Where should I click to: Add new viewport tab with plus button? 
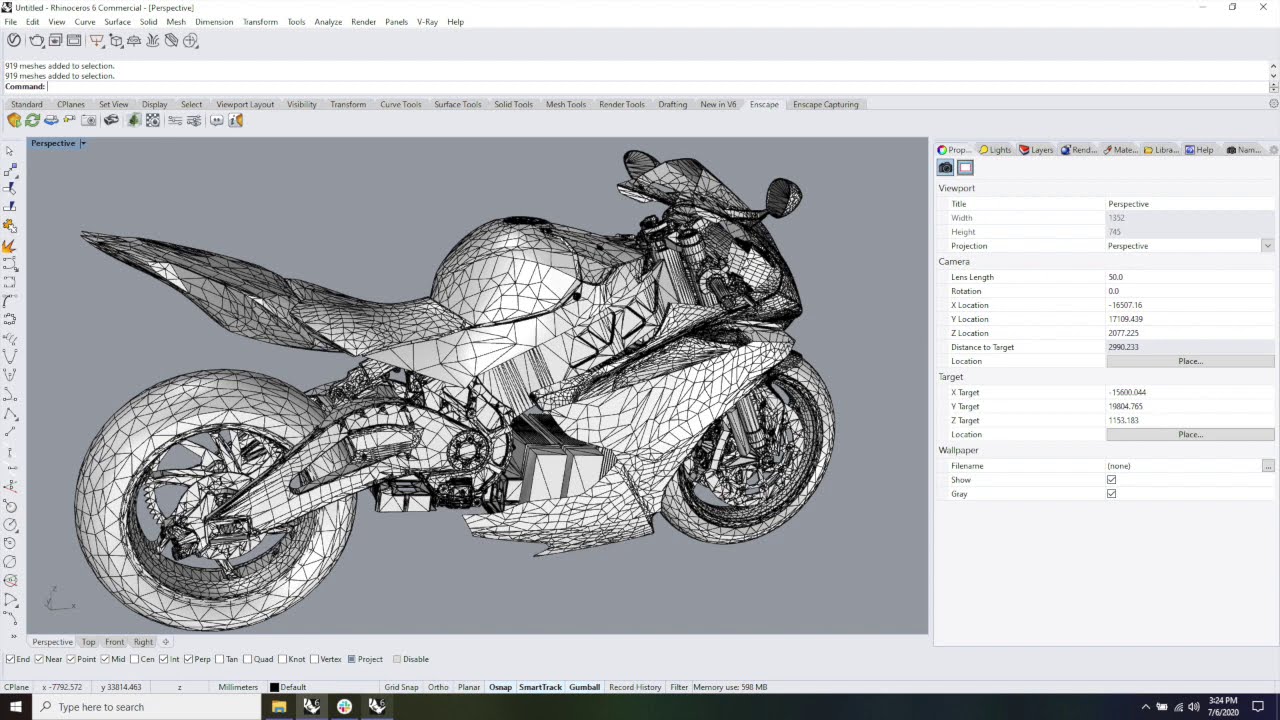pyautogui.click(x=166, y=642)
